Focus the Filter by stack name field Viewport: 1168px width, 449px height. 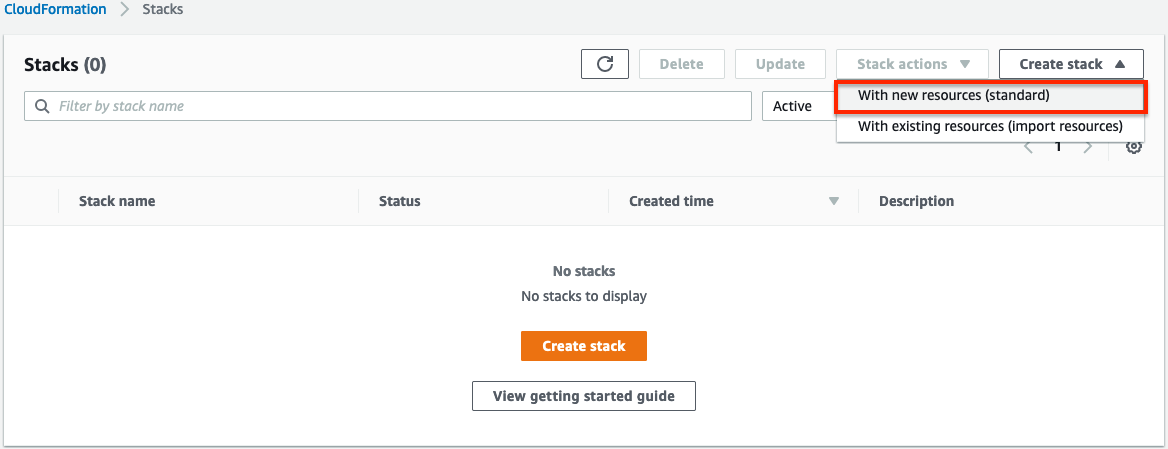400,106
